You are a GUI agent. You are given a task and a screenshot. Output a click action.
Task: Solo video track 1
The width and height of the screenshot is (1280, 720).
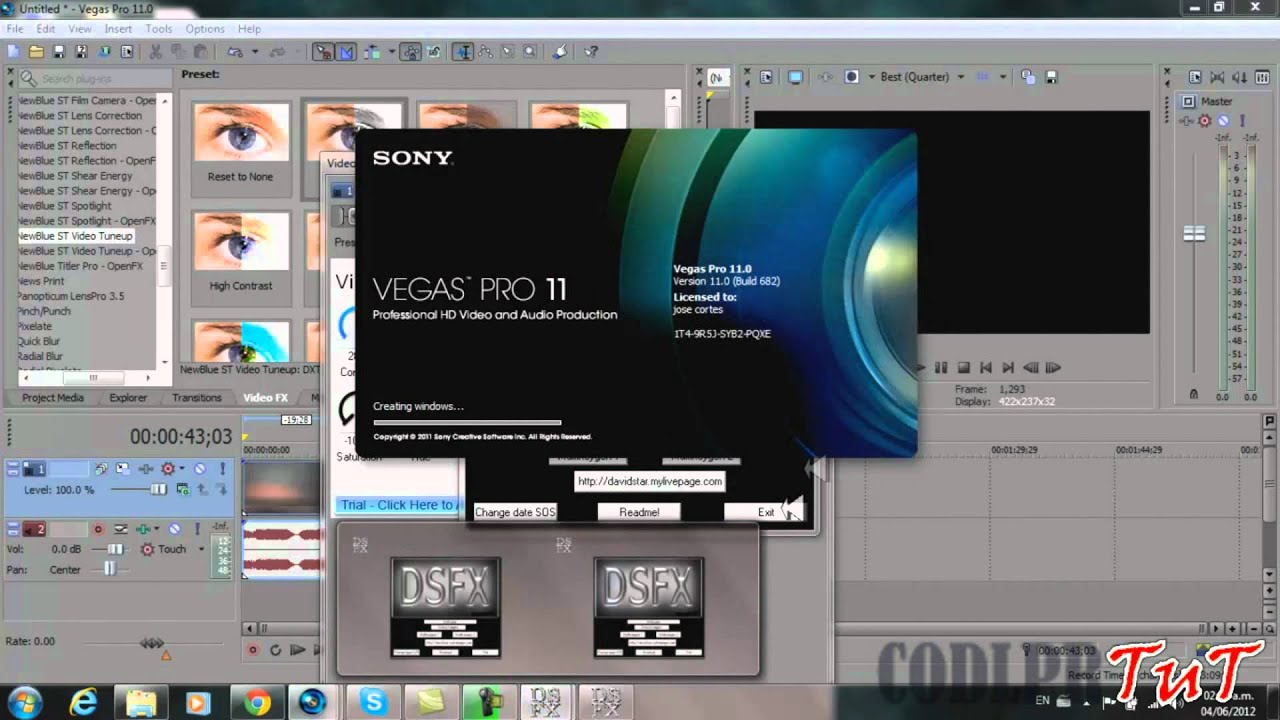(x=222, y=468)
